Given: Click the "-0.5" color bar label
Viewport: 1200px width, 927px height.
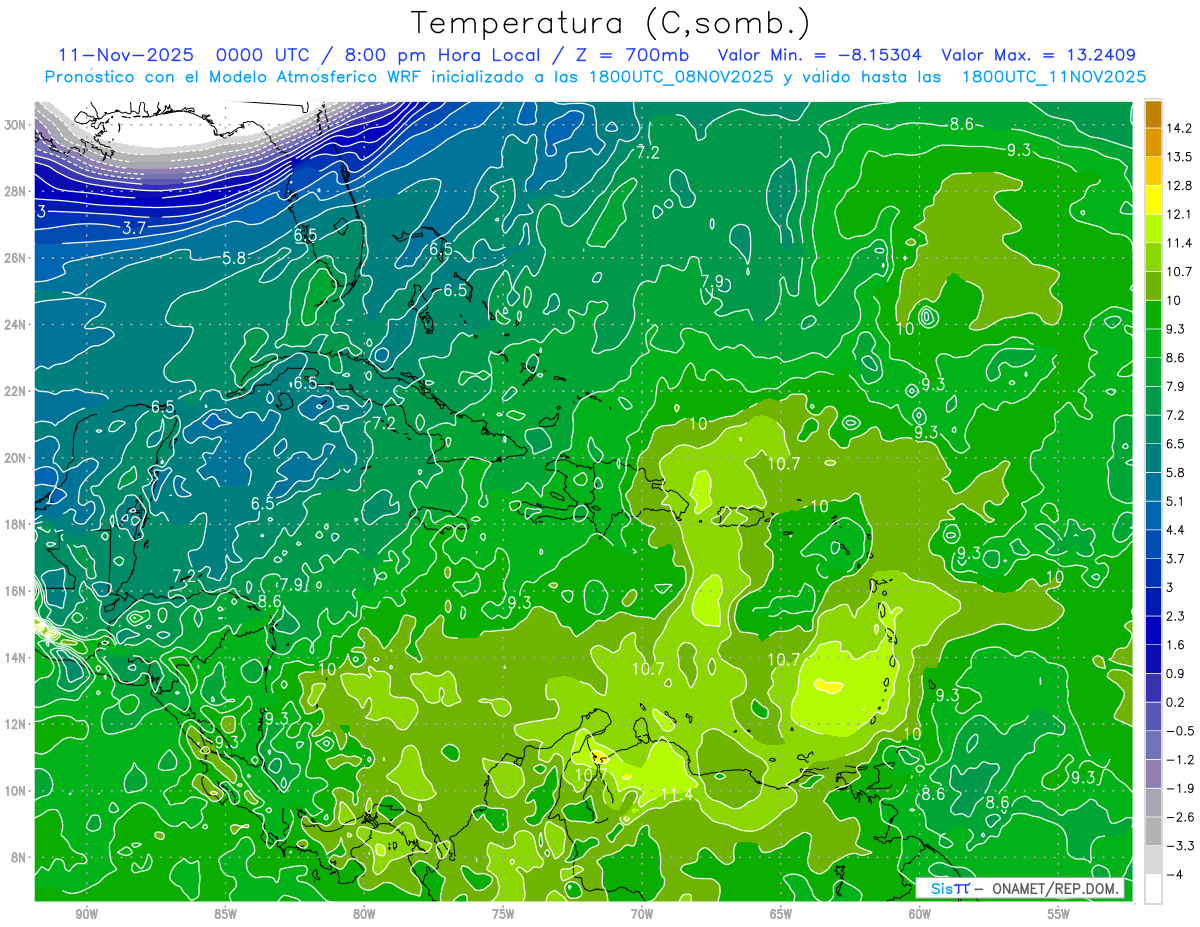Looking at the screenshot, I should (1178, 731).
